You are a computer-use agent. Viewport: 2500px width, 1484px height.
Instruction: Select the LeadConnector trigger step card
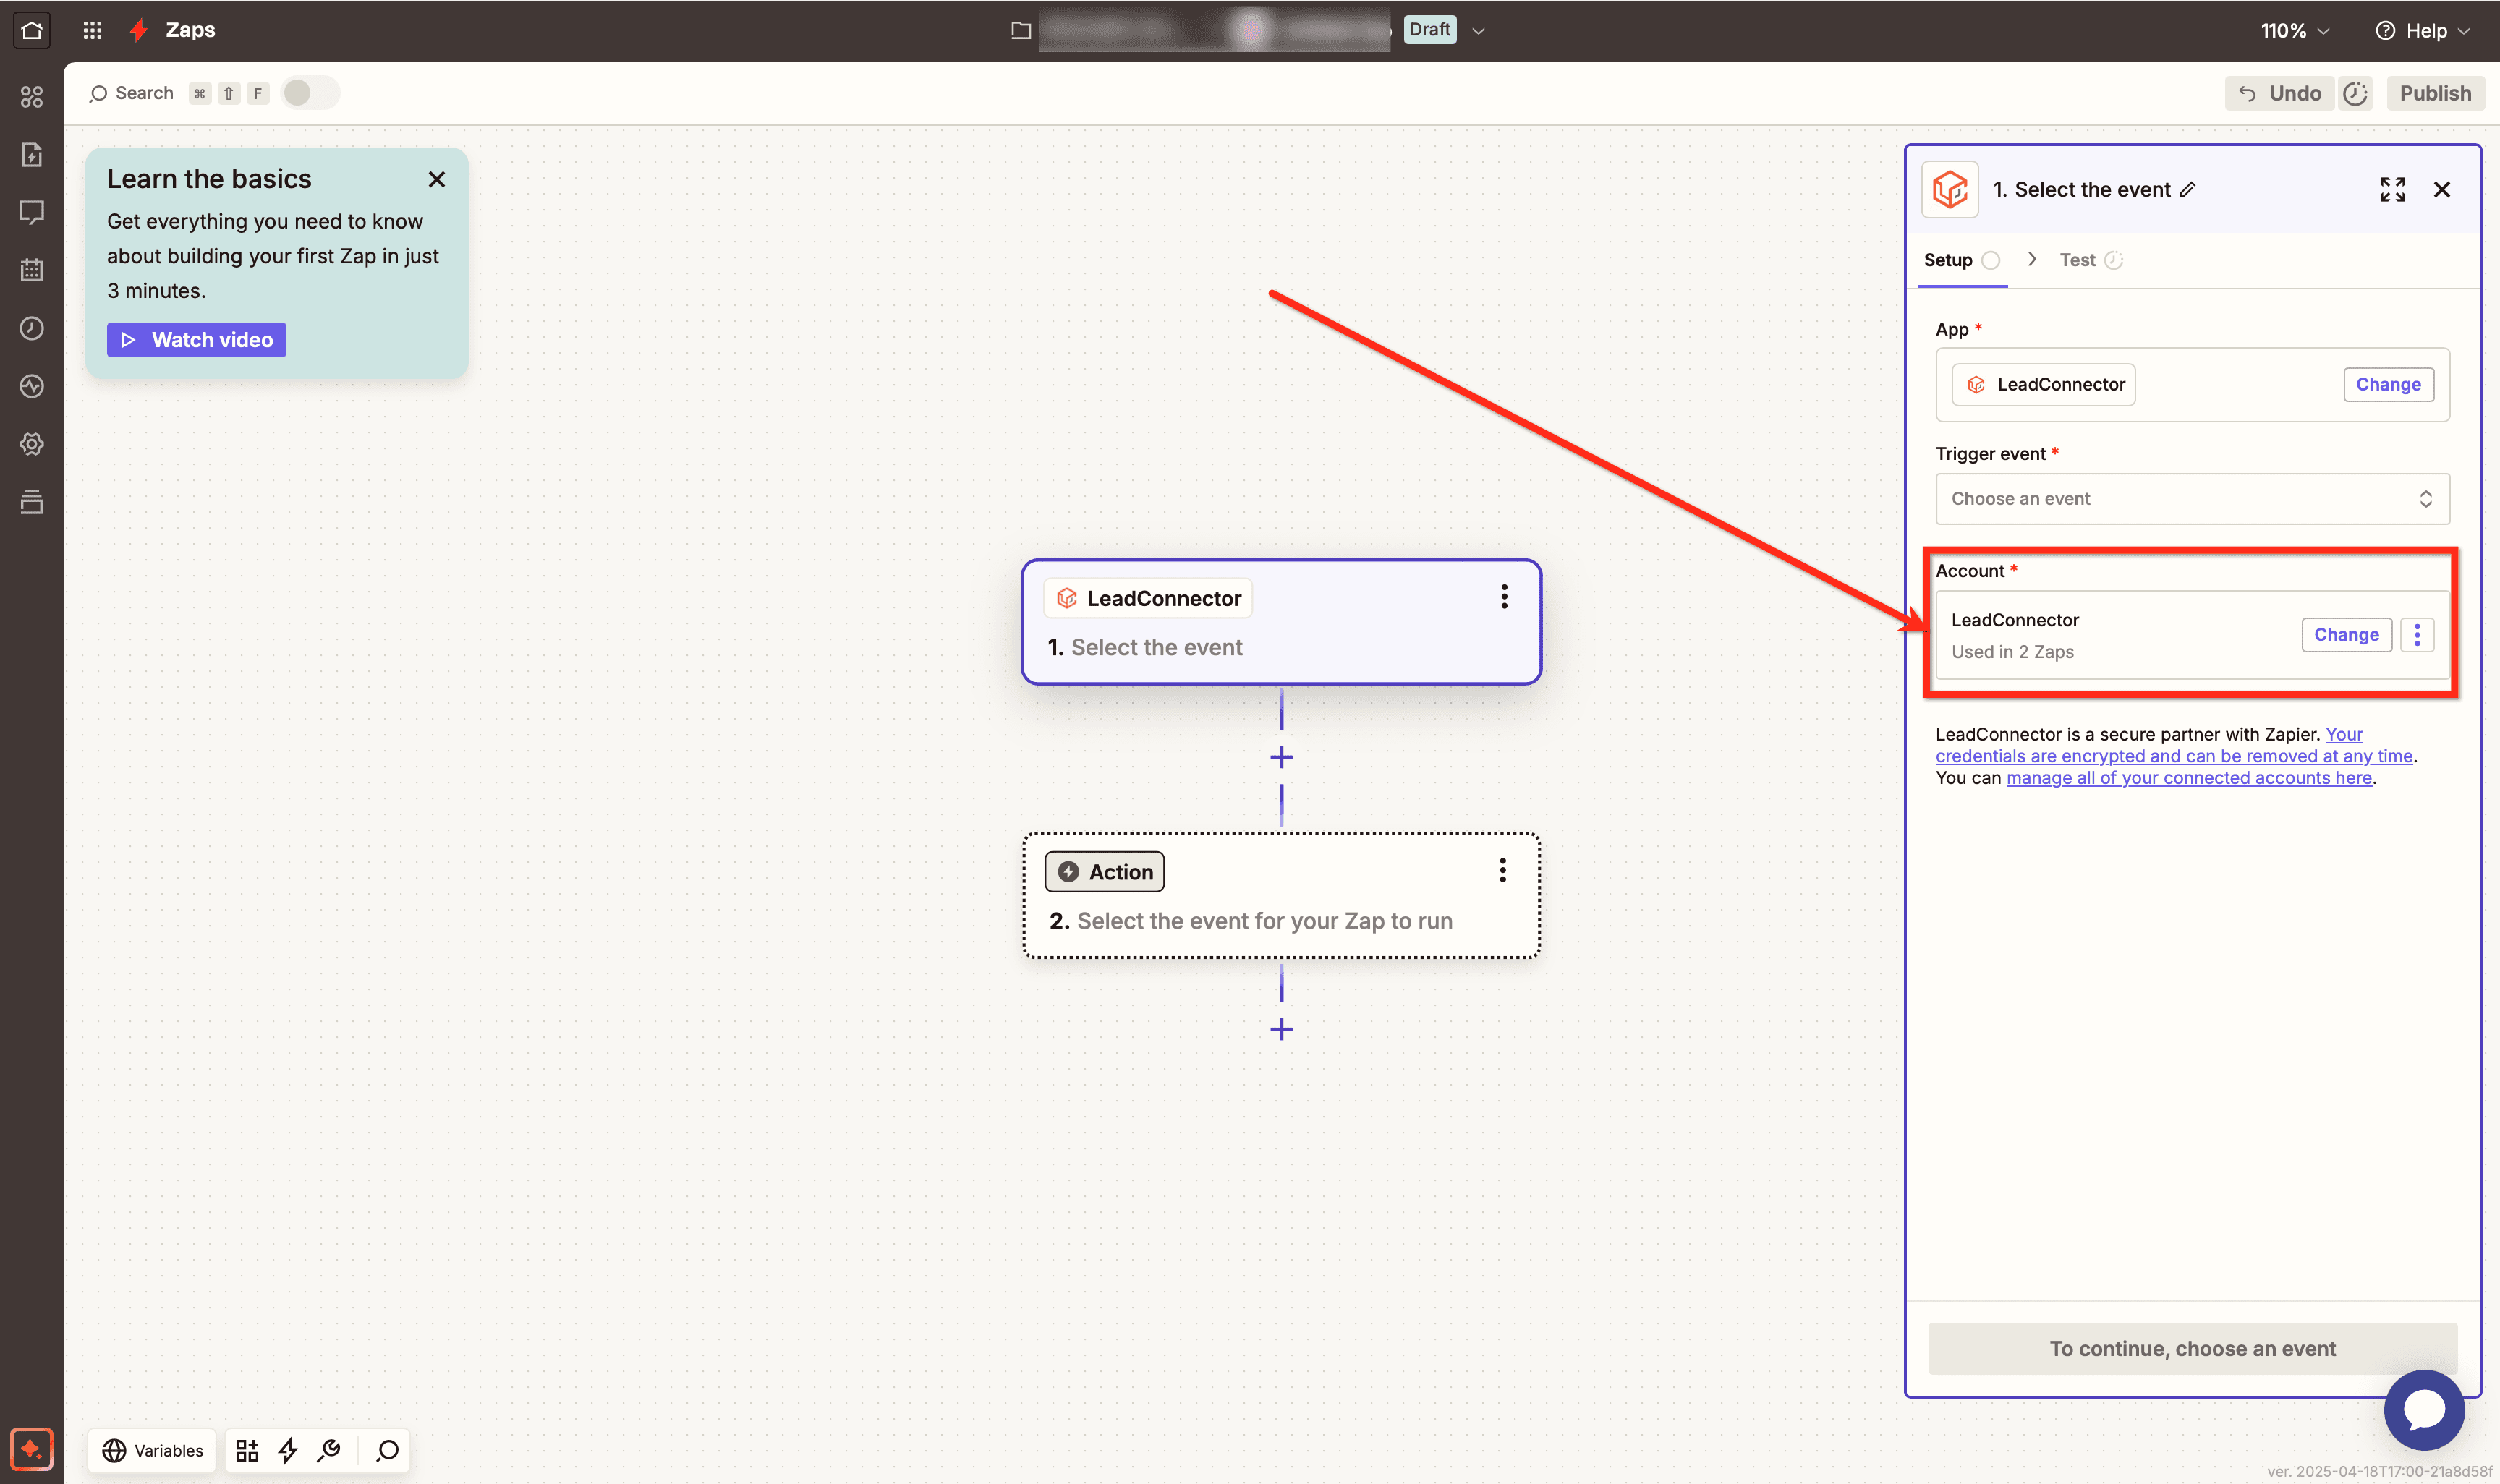click(x=1281, y=622)
